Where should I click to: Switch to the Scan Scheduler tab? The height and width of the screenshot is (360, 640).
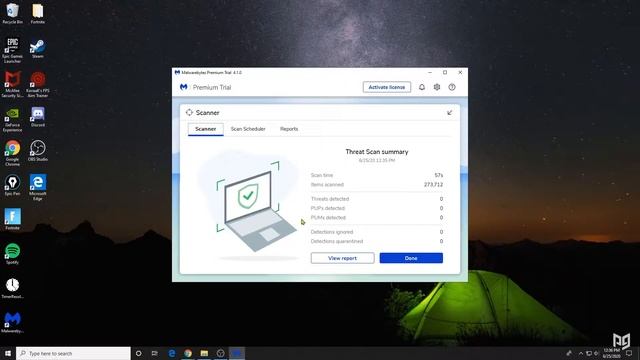point(248,129)
